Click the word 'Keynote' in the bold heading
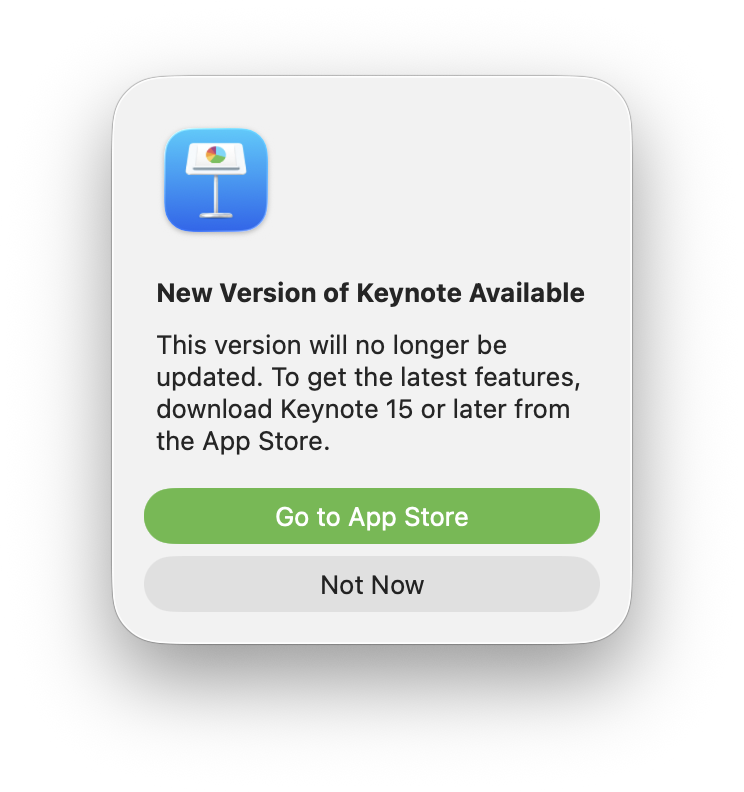 coord(409,294)
